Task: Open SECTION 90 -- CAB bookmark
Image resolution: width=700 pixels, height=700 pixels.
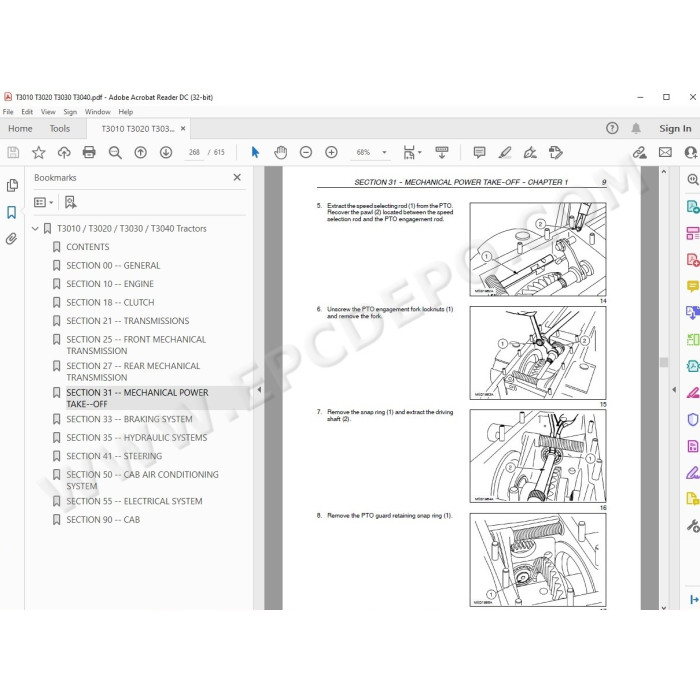Action: pos(103,520)
